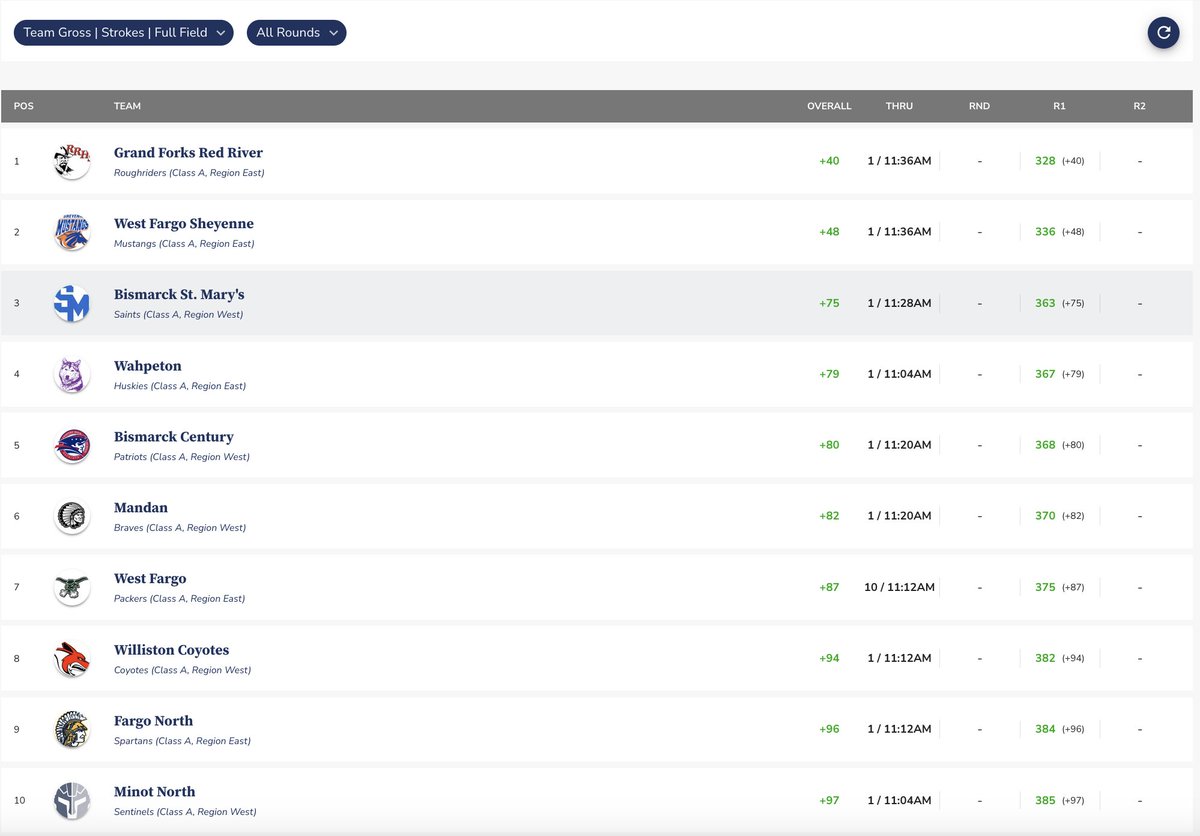Click West Fargo R1 score 375
Screen dimensions: 1200x836
tap(1045, 587)
